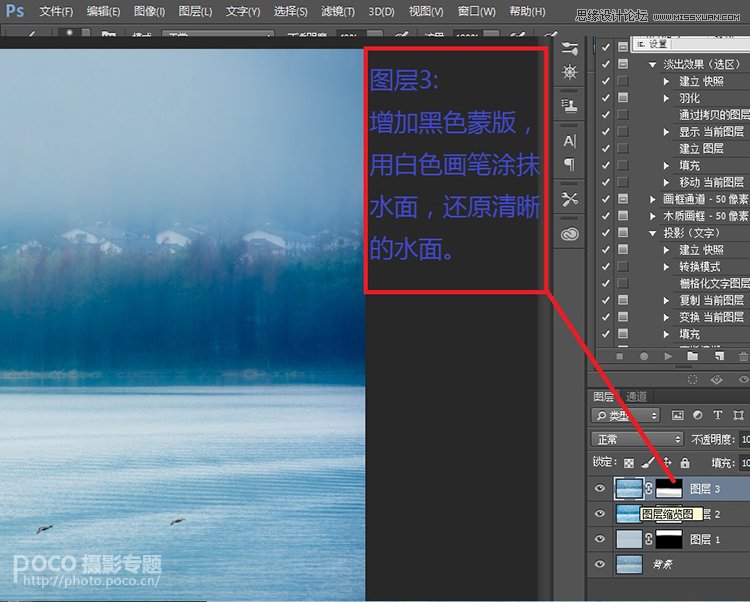
Task: Switch to the 通道 tab
Action: pos(636,396)
